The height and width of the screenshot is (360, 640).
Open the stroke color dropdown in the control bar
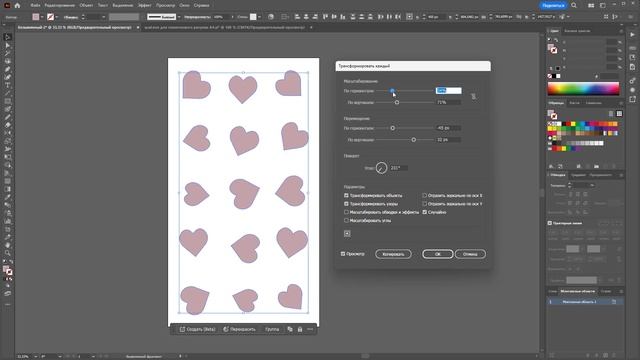56,17
